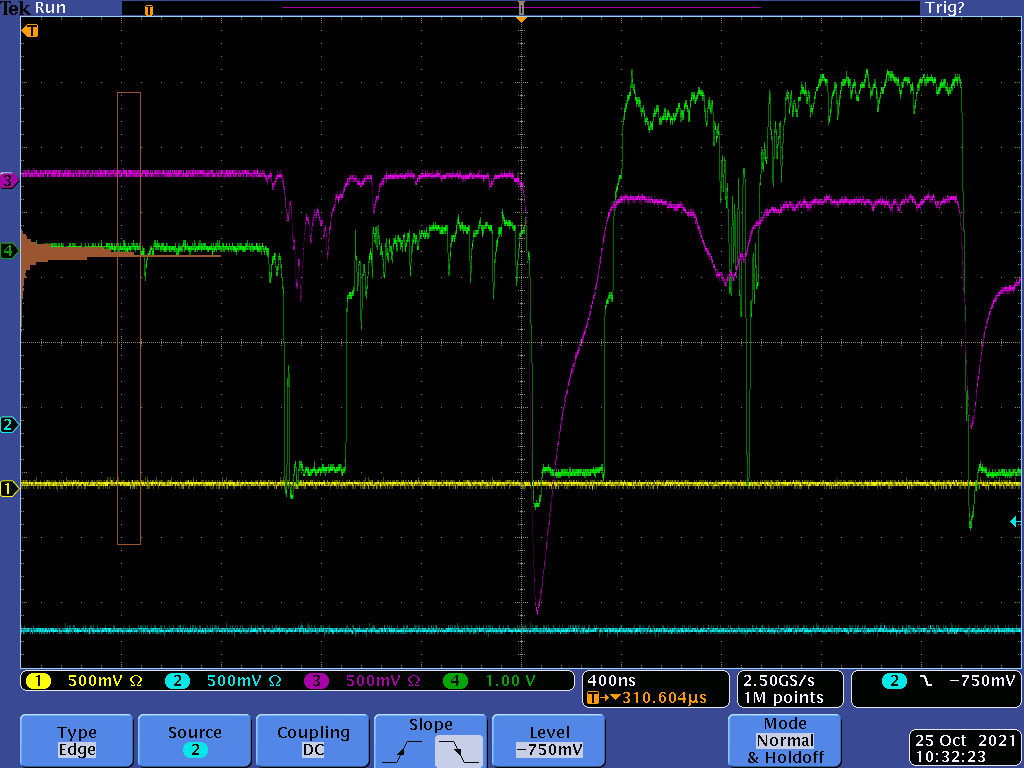Select the channel 3 magenta waveform marker

9,181
